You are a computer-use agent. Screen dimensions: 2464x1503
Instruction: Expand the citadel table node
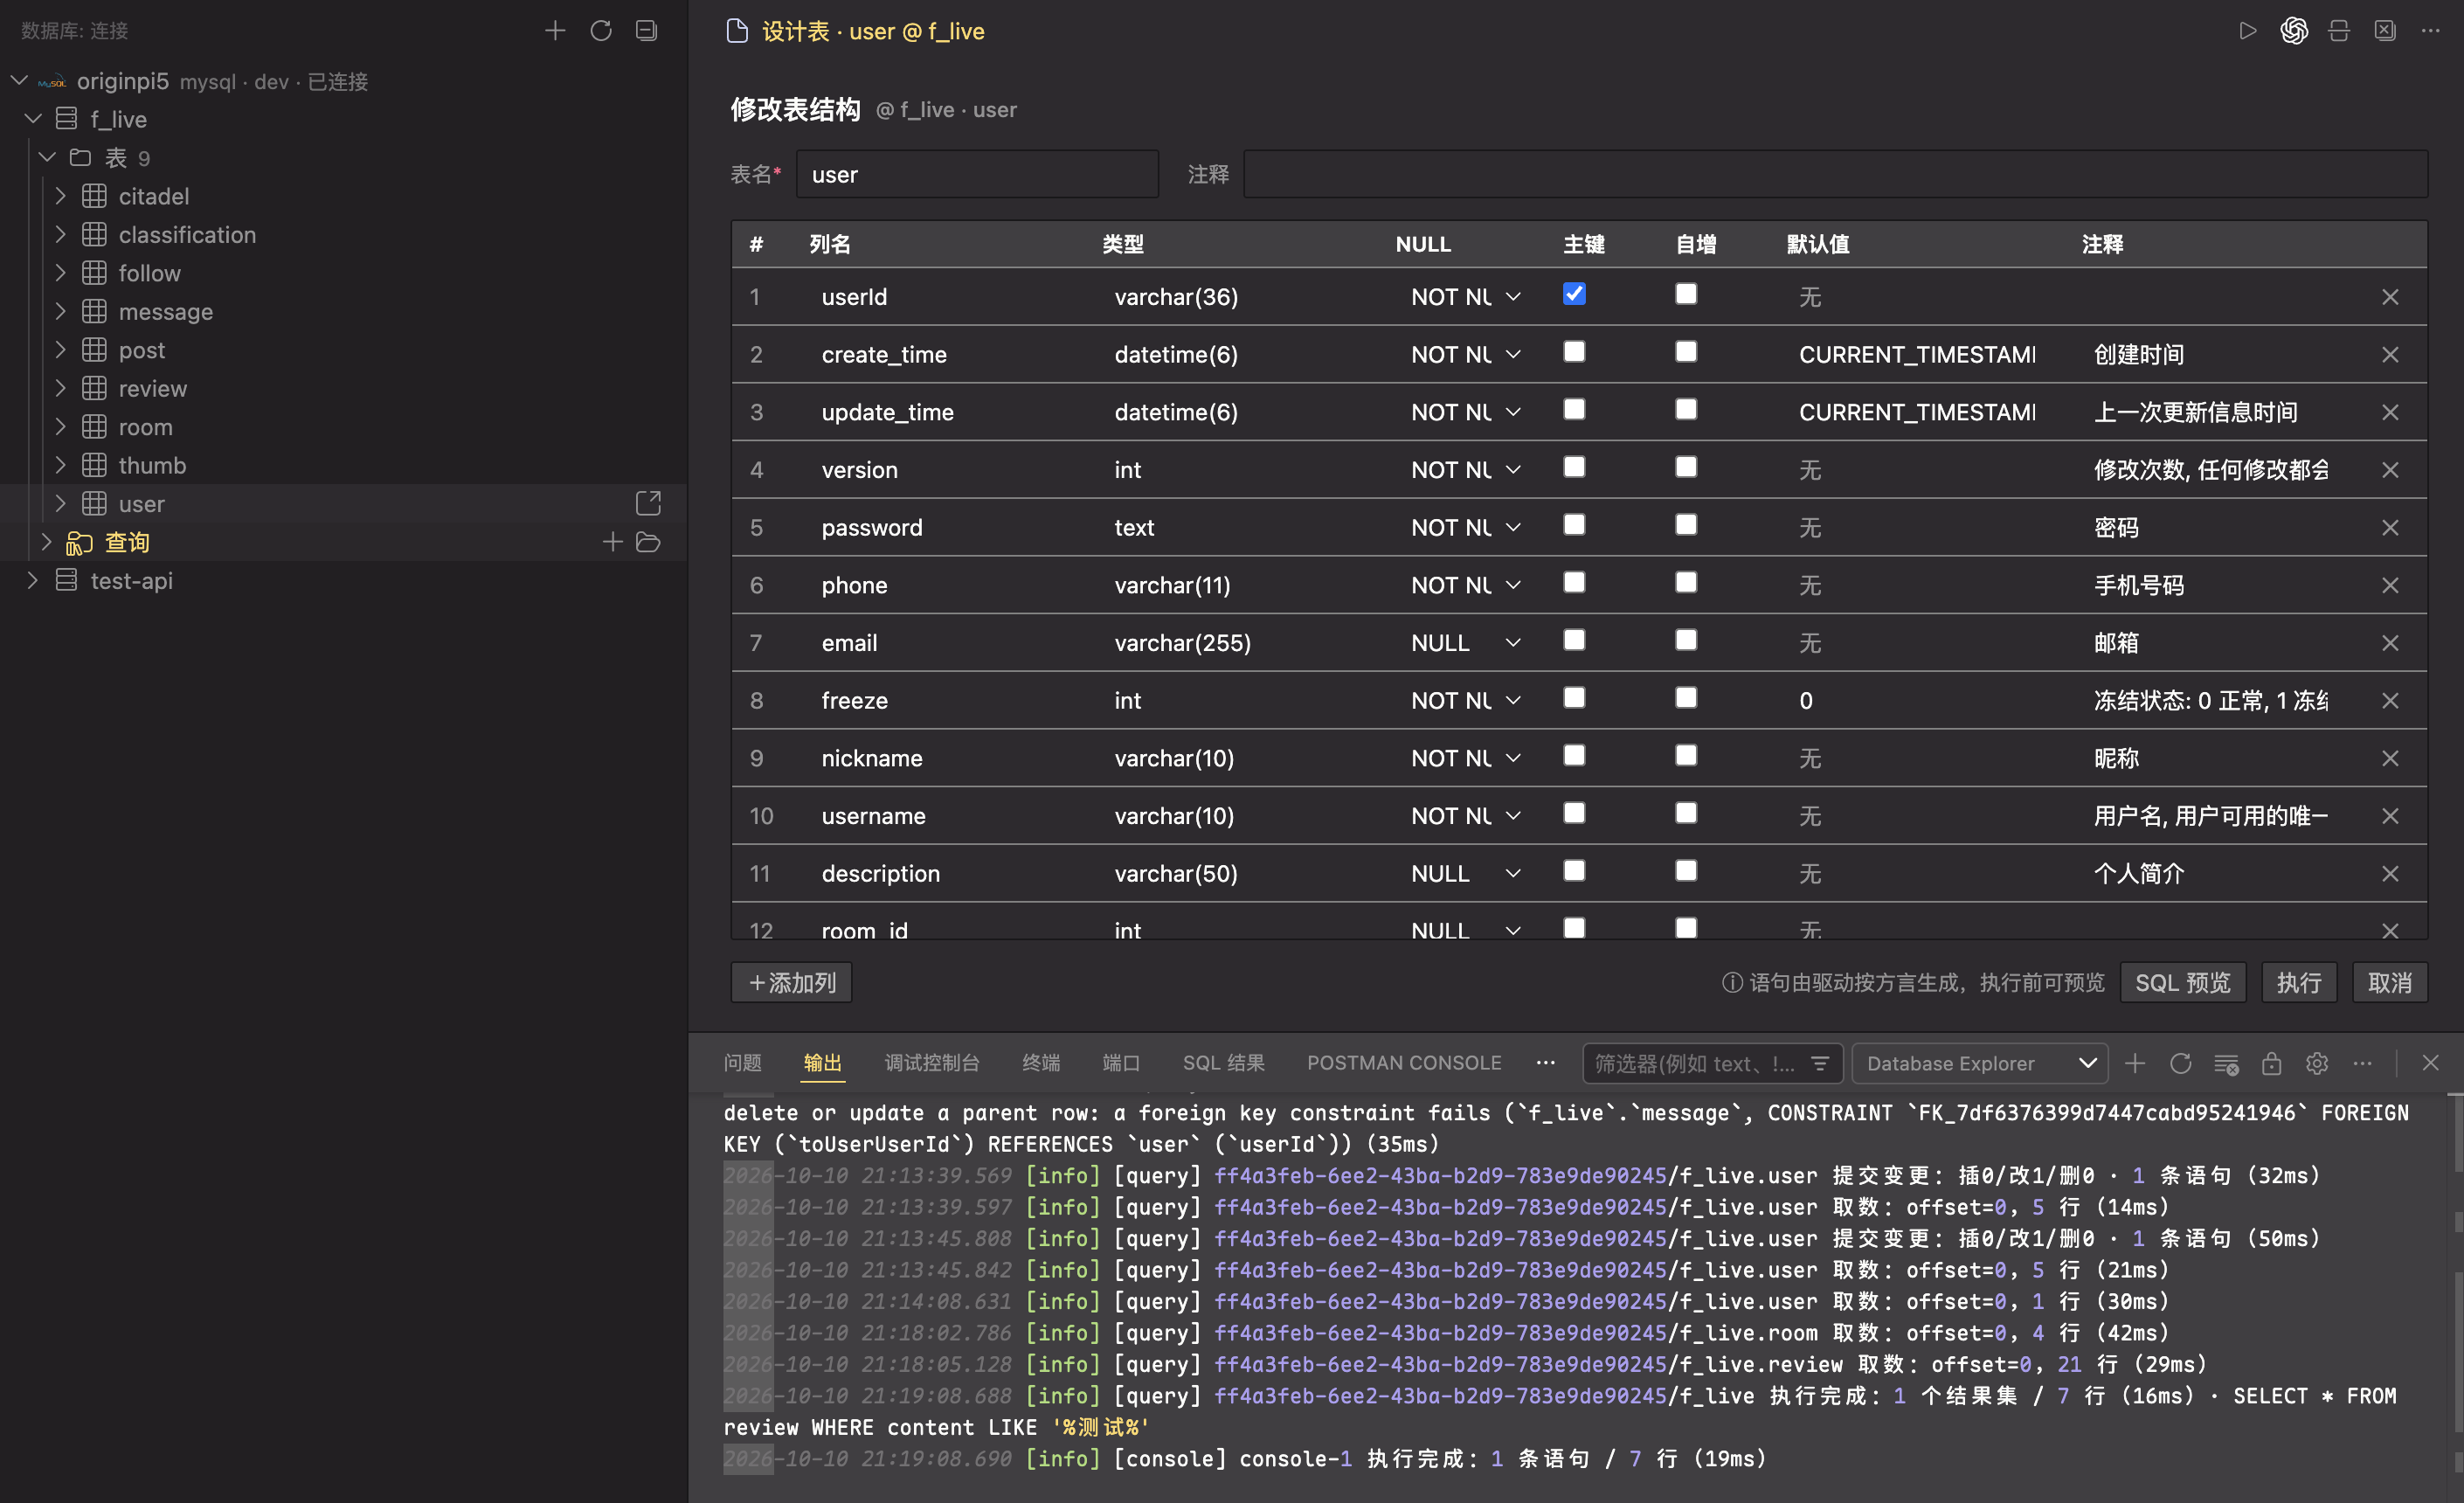tap(60, 196)
